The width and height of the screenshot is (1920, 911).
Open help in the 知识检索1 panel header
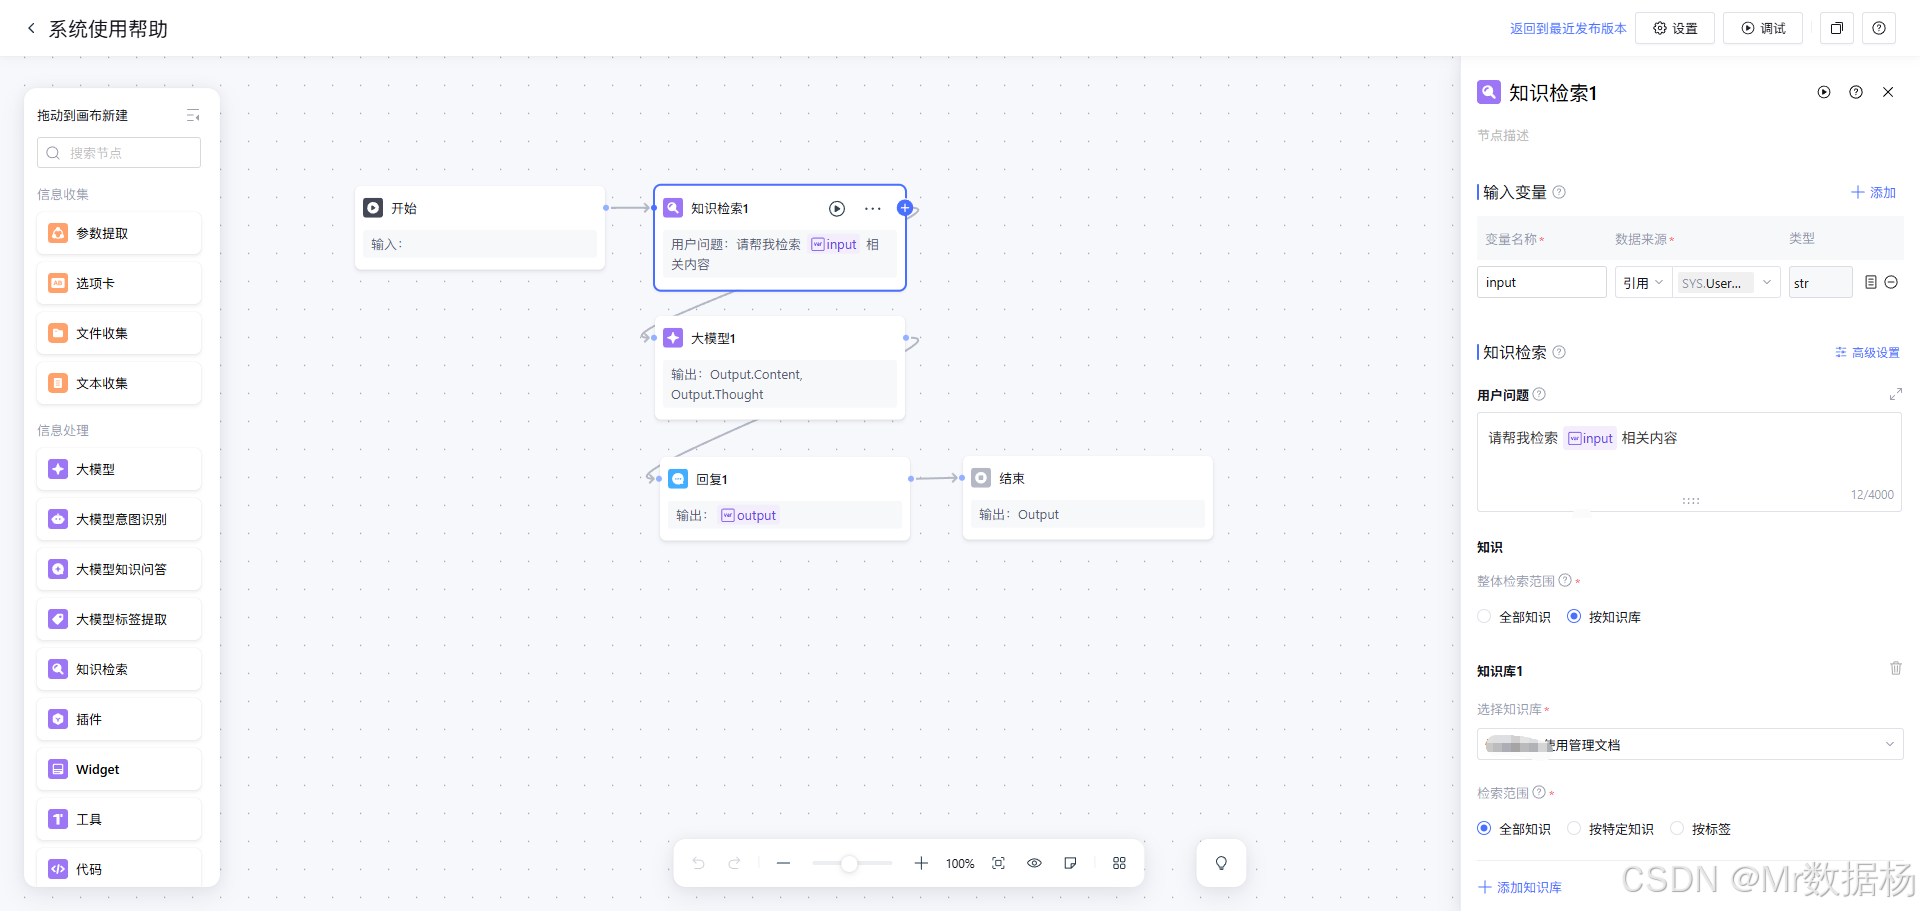[x=1856, y=92]
